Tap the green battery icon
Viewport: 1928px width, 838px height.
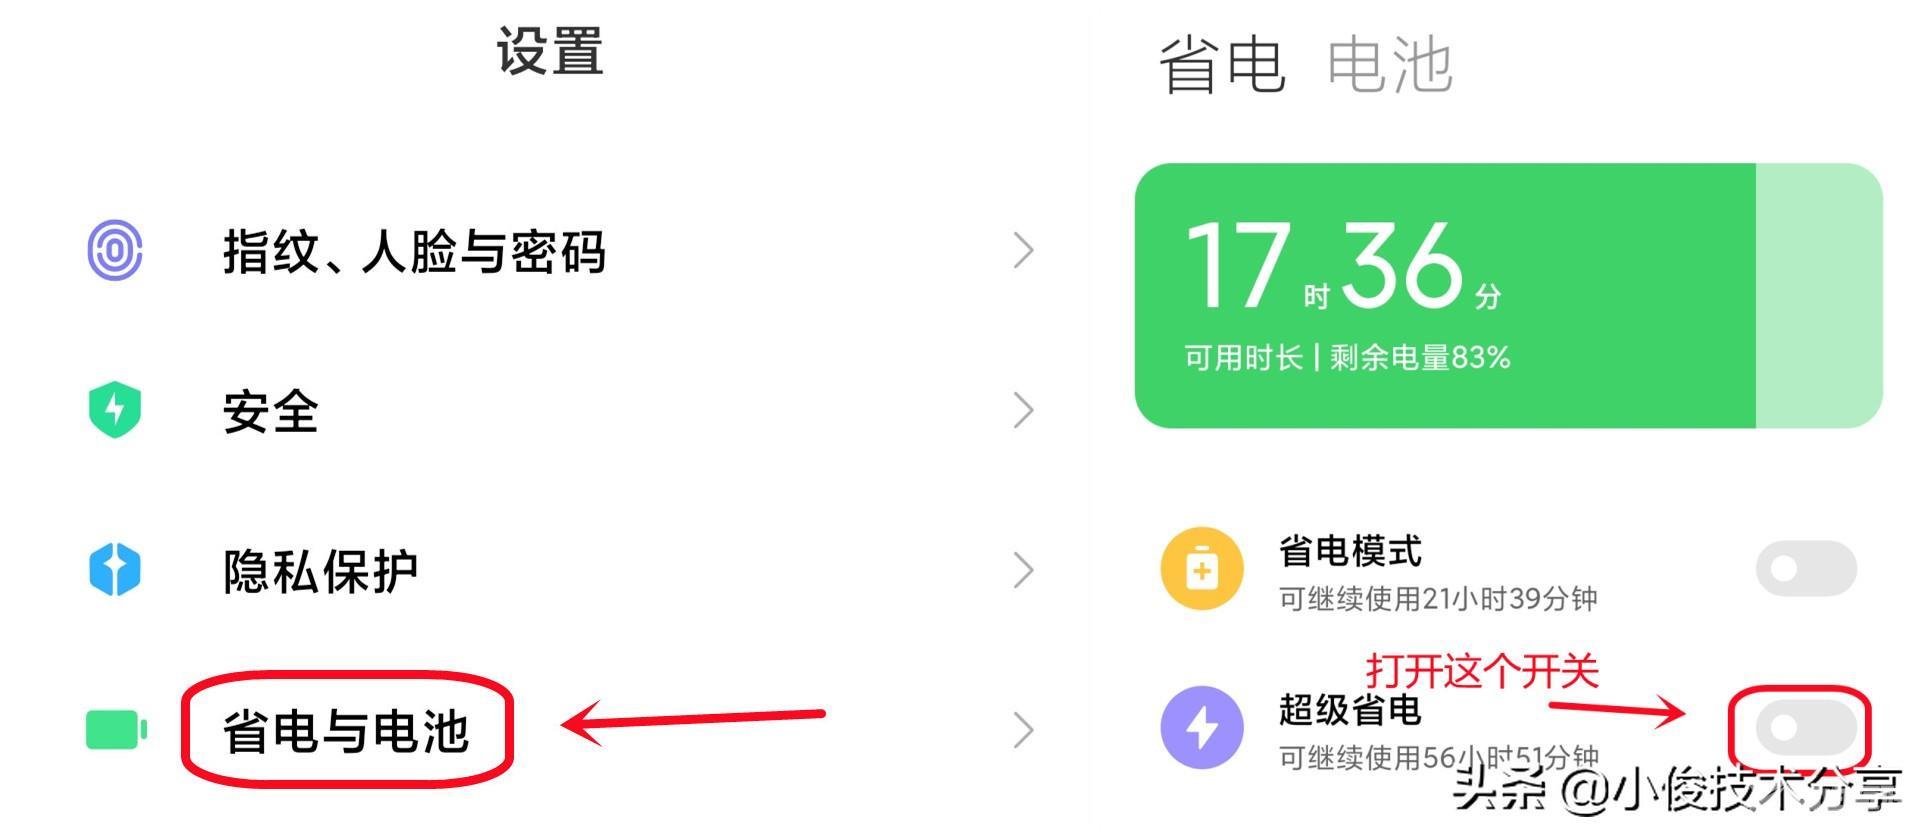click(117, 729)
